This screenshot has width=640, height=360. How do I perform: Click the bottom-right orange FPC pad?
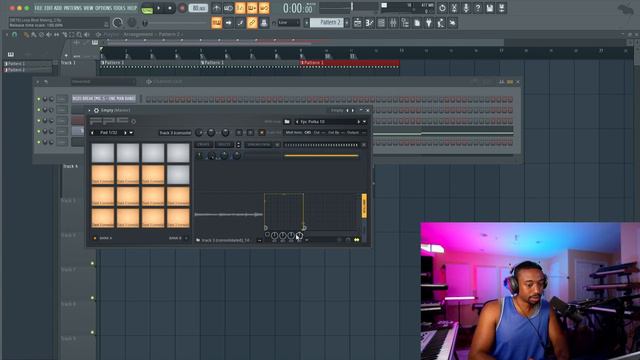click(x=178, y=218)
